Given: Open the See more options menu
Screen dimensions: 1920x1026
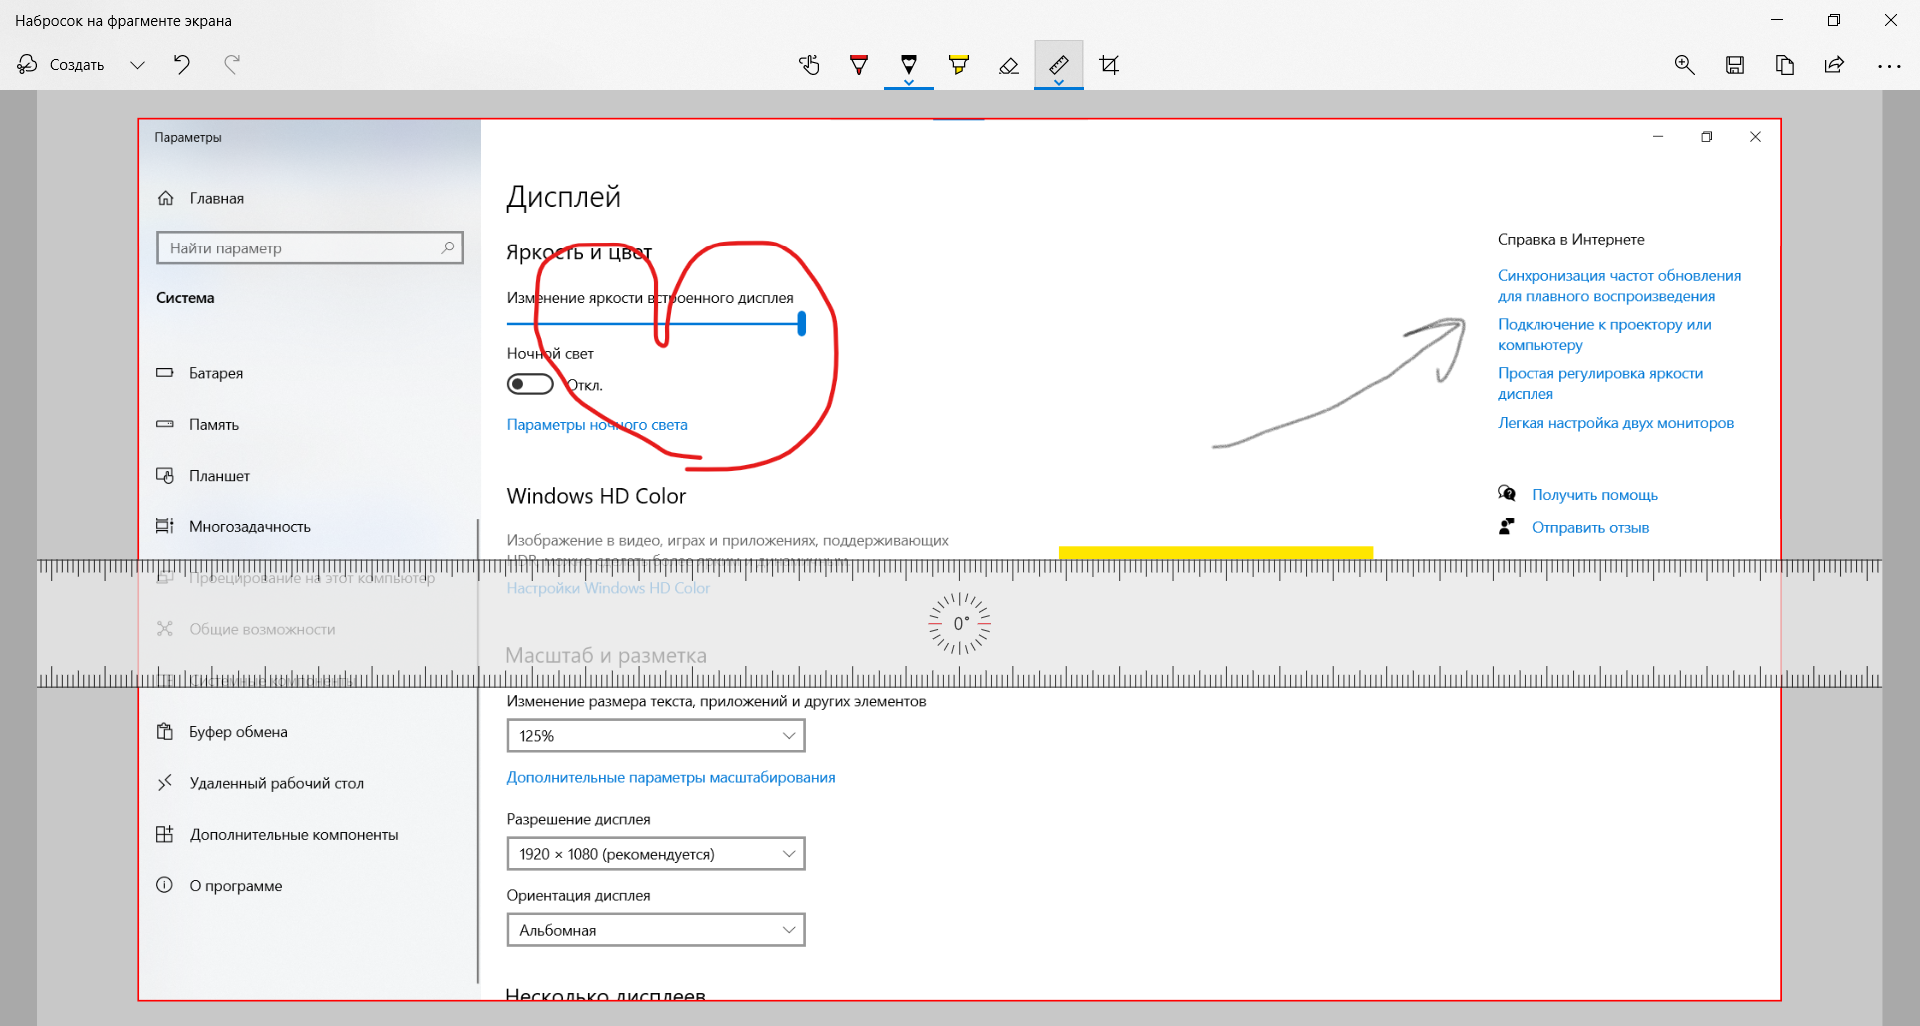Looking at the screenshot, I should (1889, 65).
